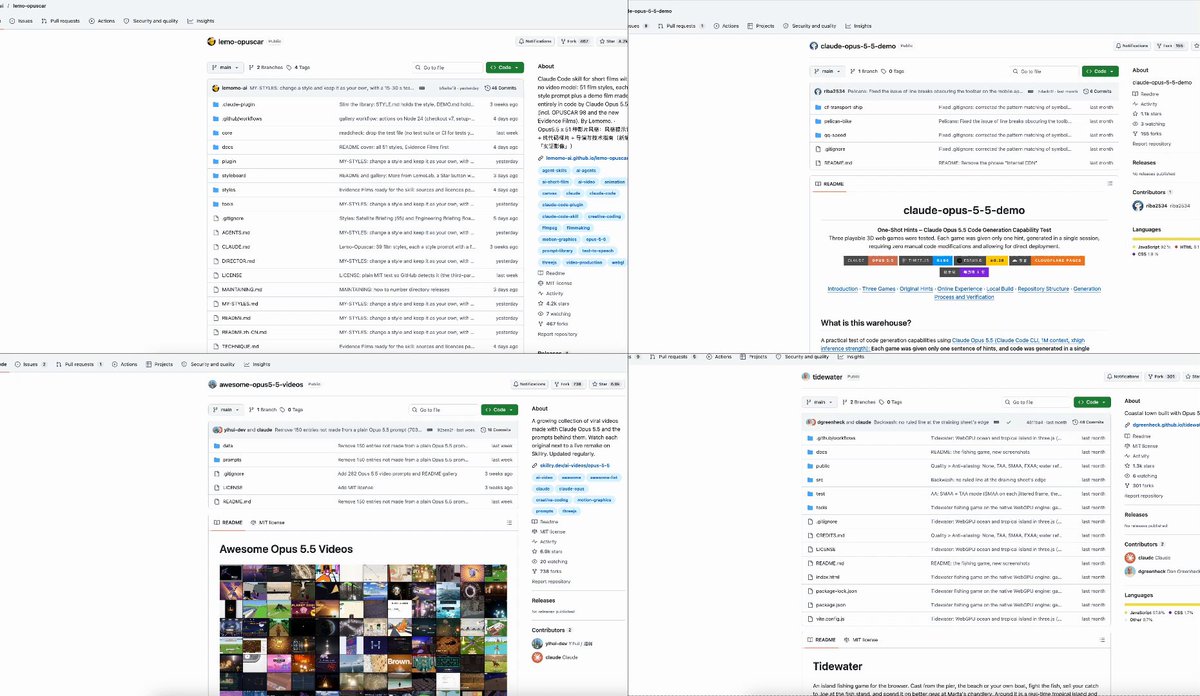The height and width of the screenshot is (696, 1200).
Task: Open the Projects tab in claude-opus-5-5-demo
Action: click(x=761, y=26)
